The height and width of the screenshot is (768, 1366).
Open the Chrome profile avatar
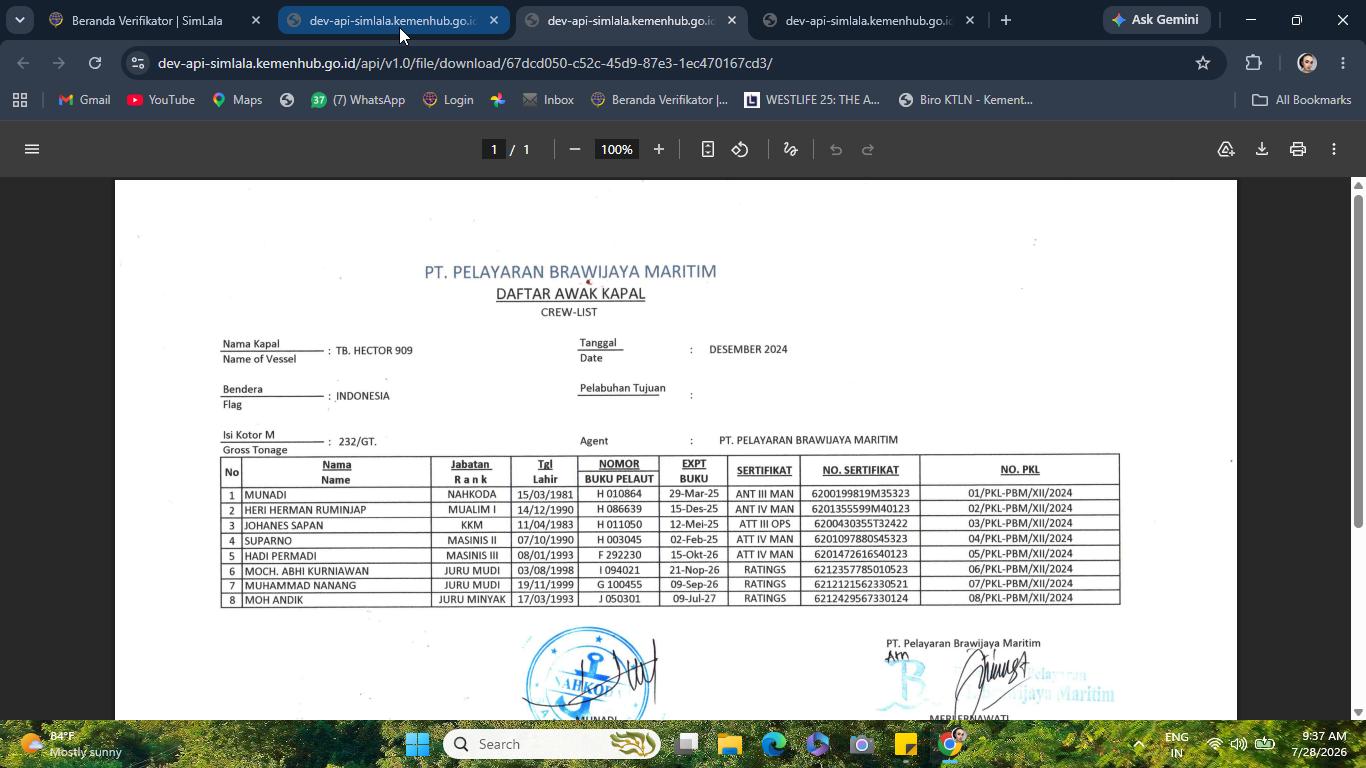tap(1307, 63)
